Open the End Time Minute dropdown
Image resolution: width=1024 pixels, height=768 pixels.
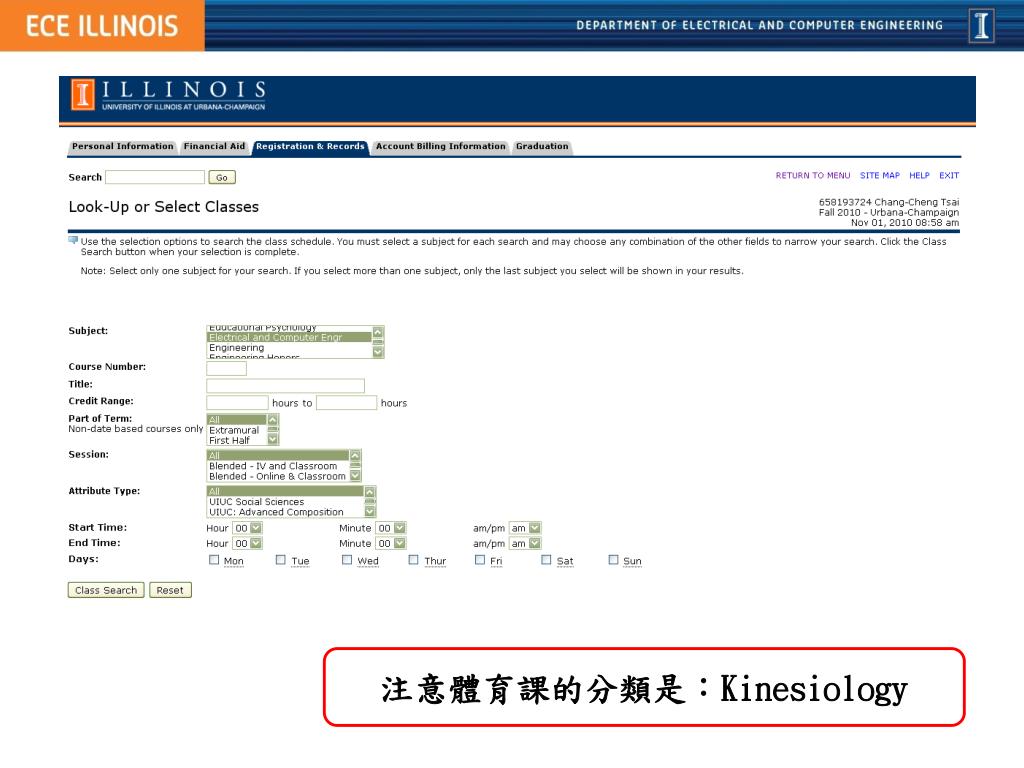[391, 543]
